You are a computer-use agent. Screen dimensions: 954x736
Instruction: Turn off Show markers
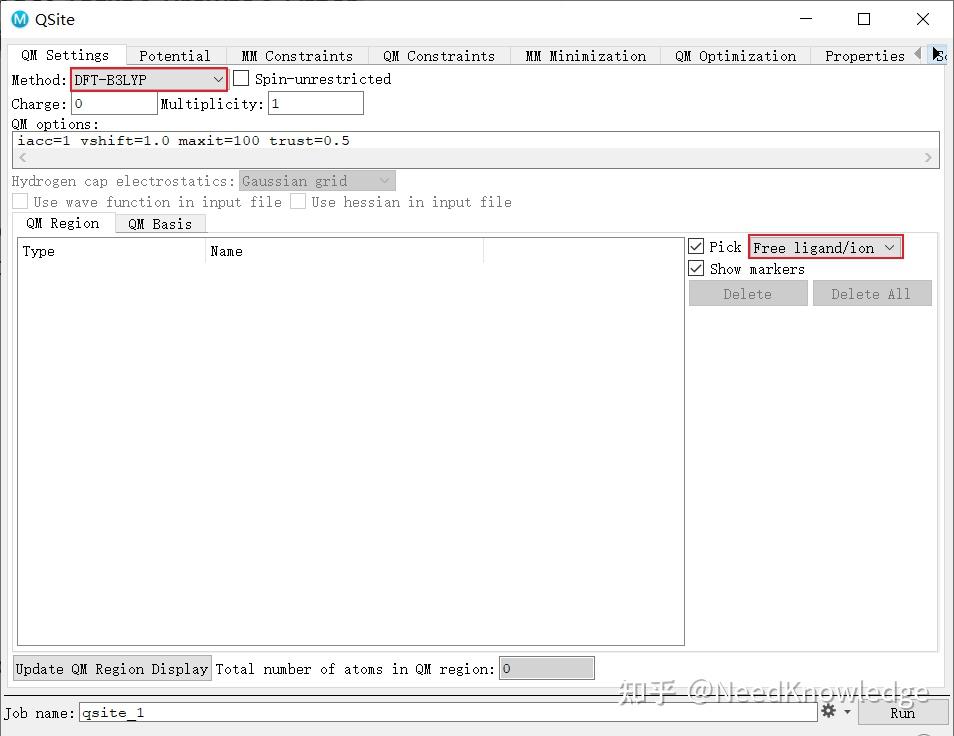[x=696, y=268]
